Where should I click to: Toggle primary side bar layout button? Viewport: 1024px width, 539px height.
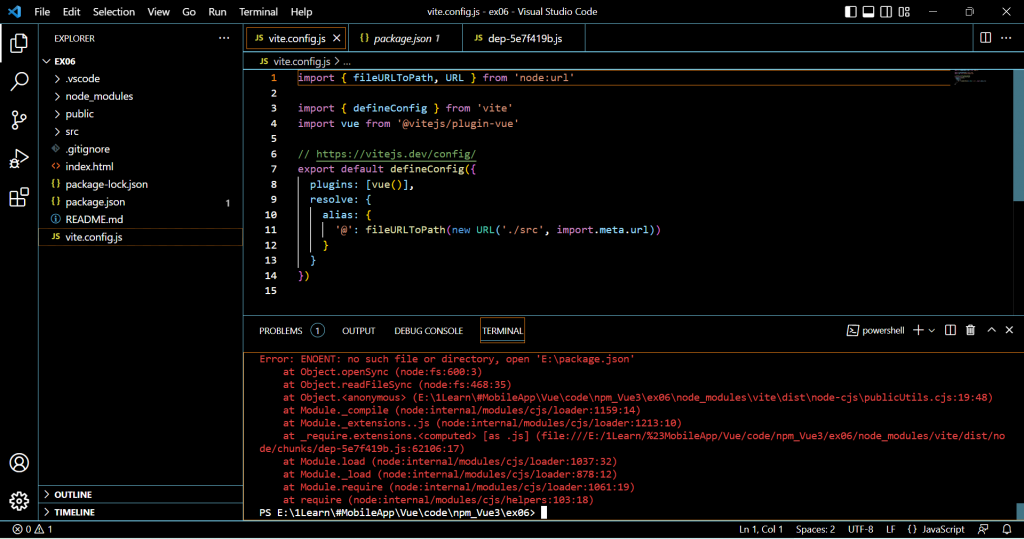coord(851,12)
